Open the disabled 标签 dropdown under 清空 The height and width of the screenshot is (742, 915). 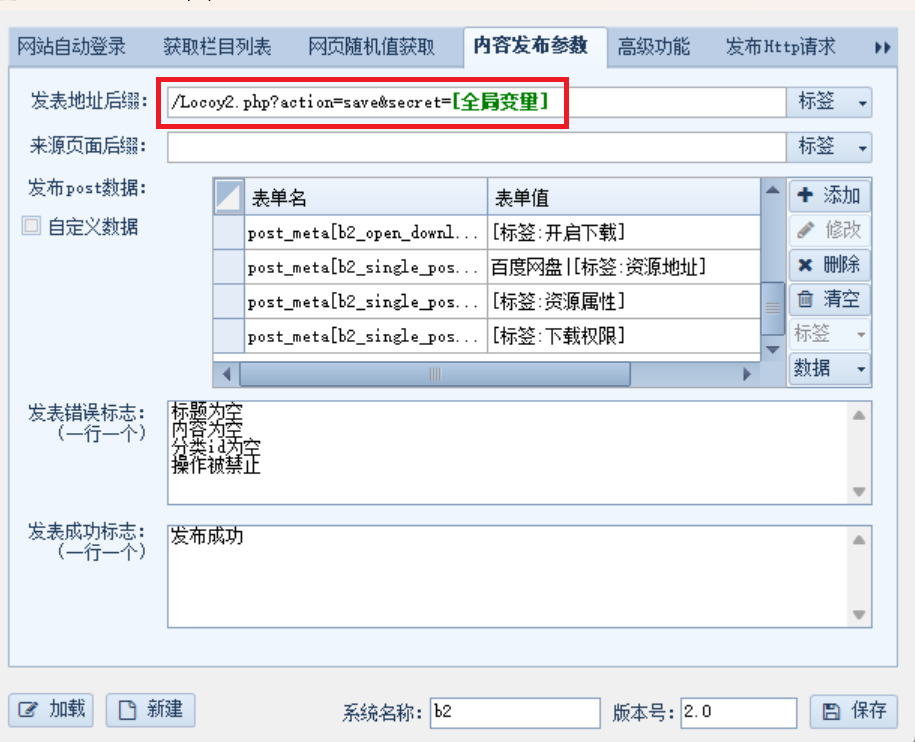(x=829, y=334)
